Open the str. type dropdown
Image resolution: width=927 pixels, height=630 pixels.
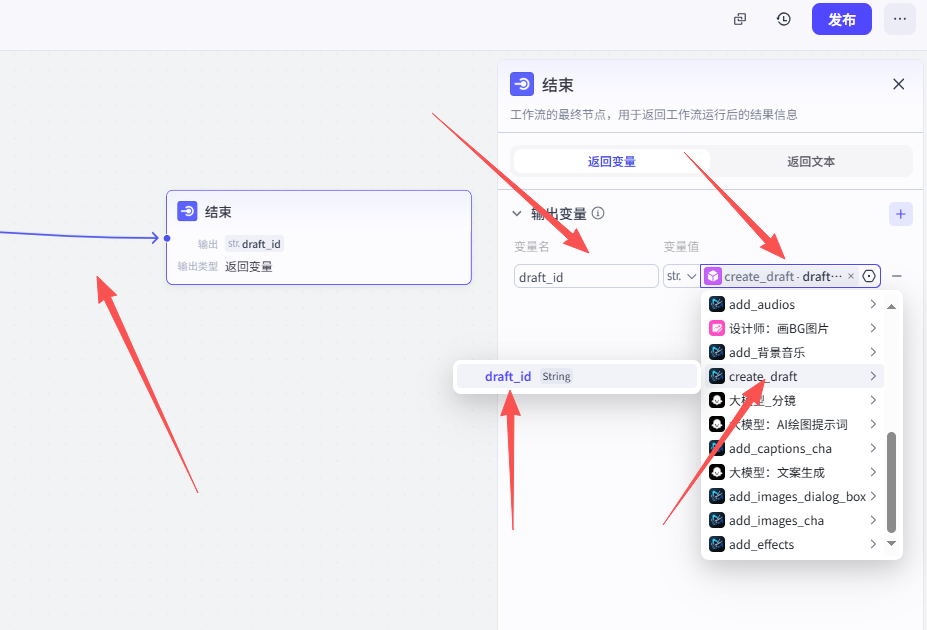(680, 276)
